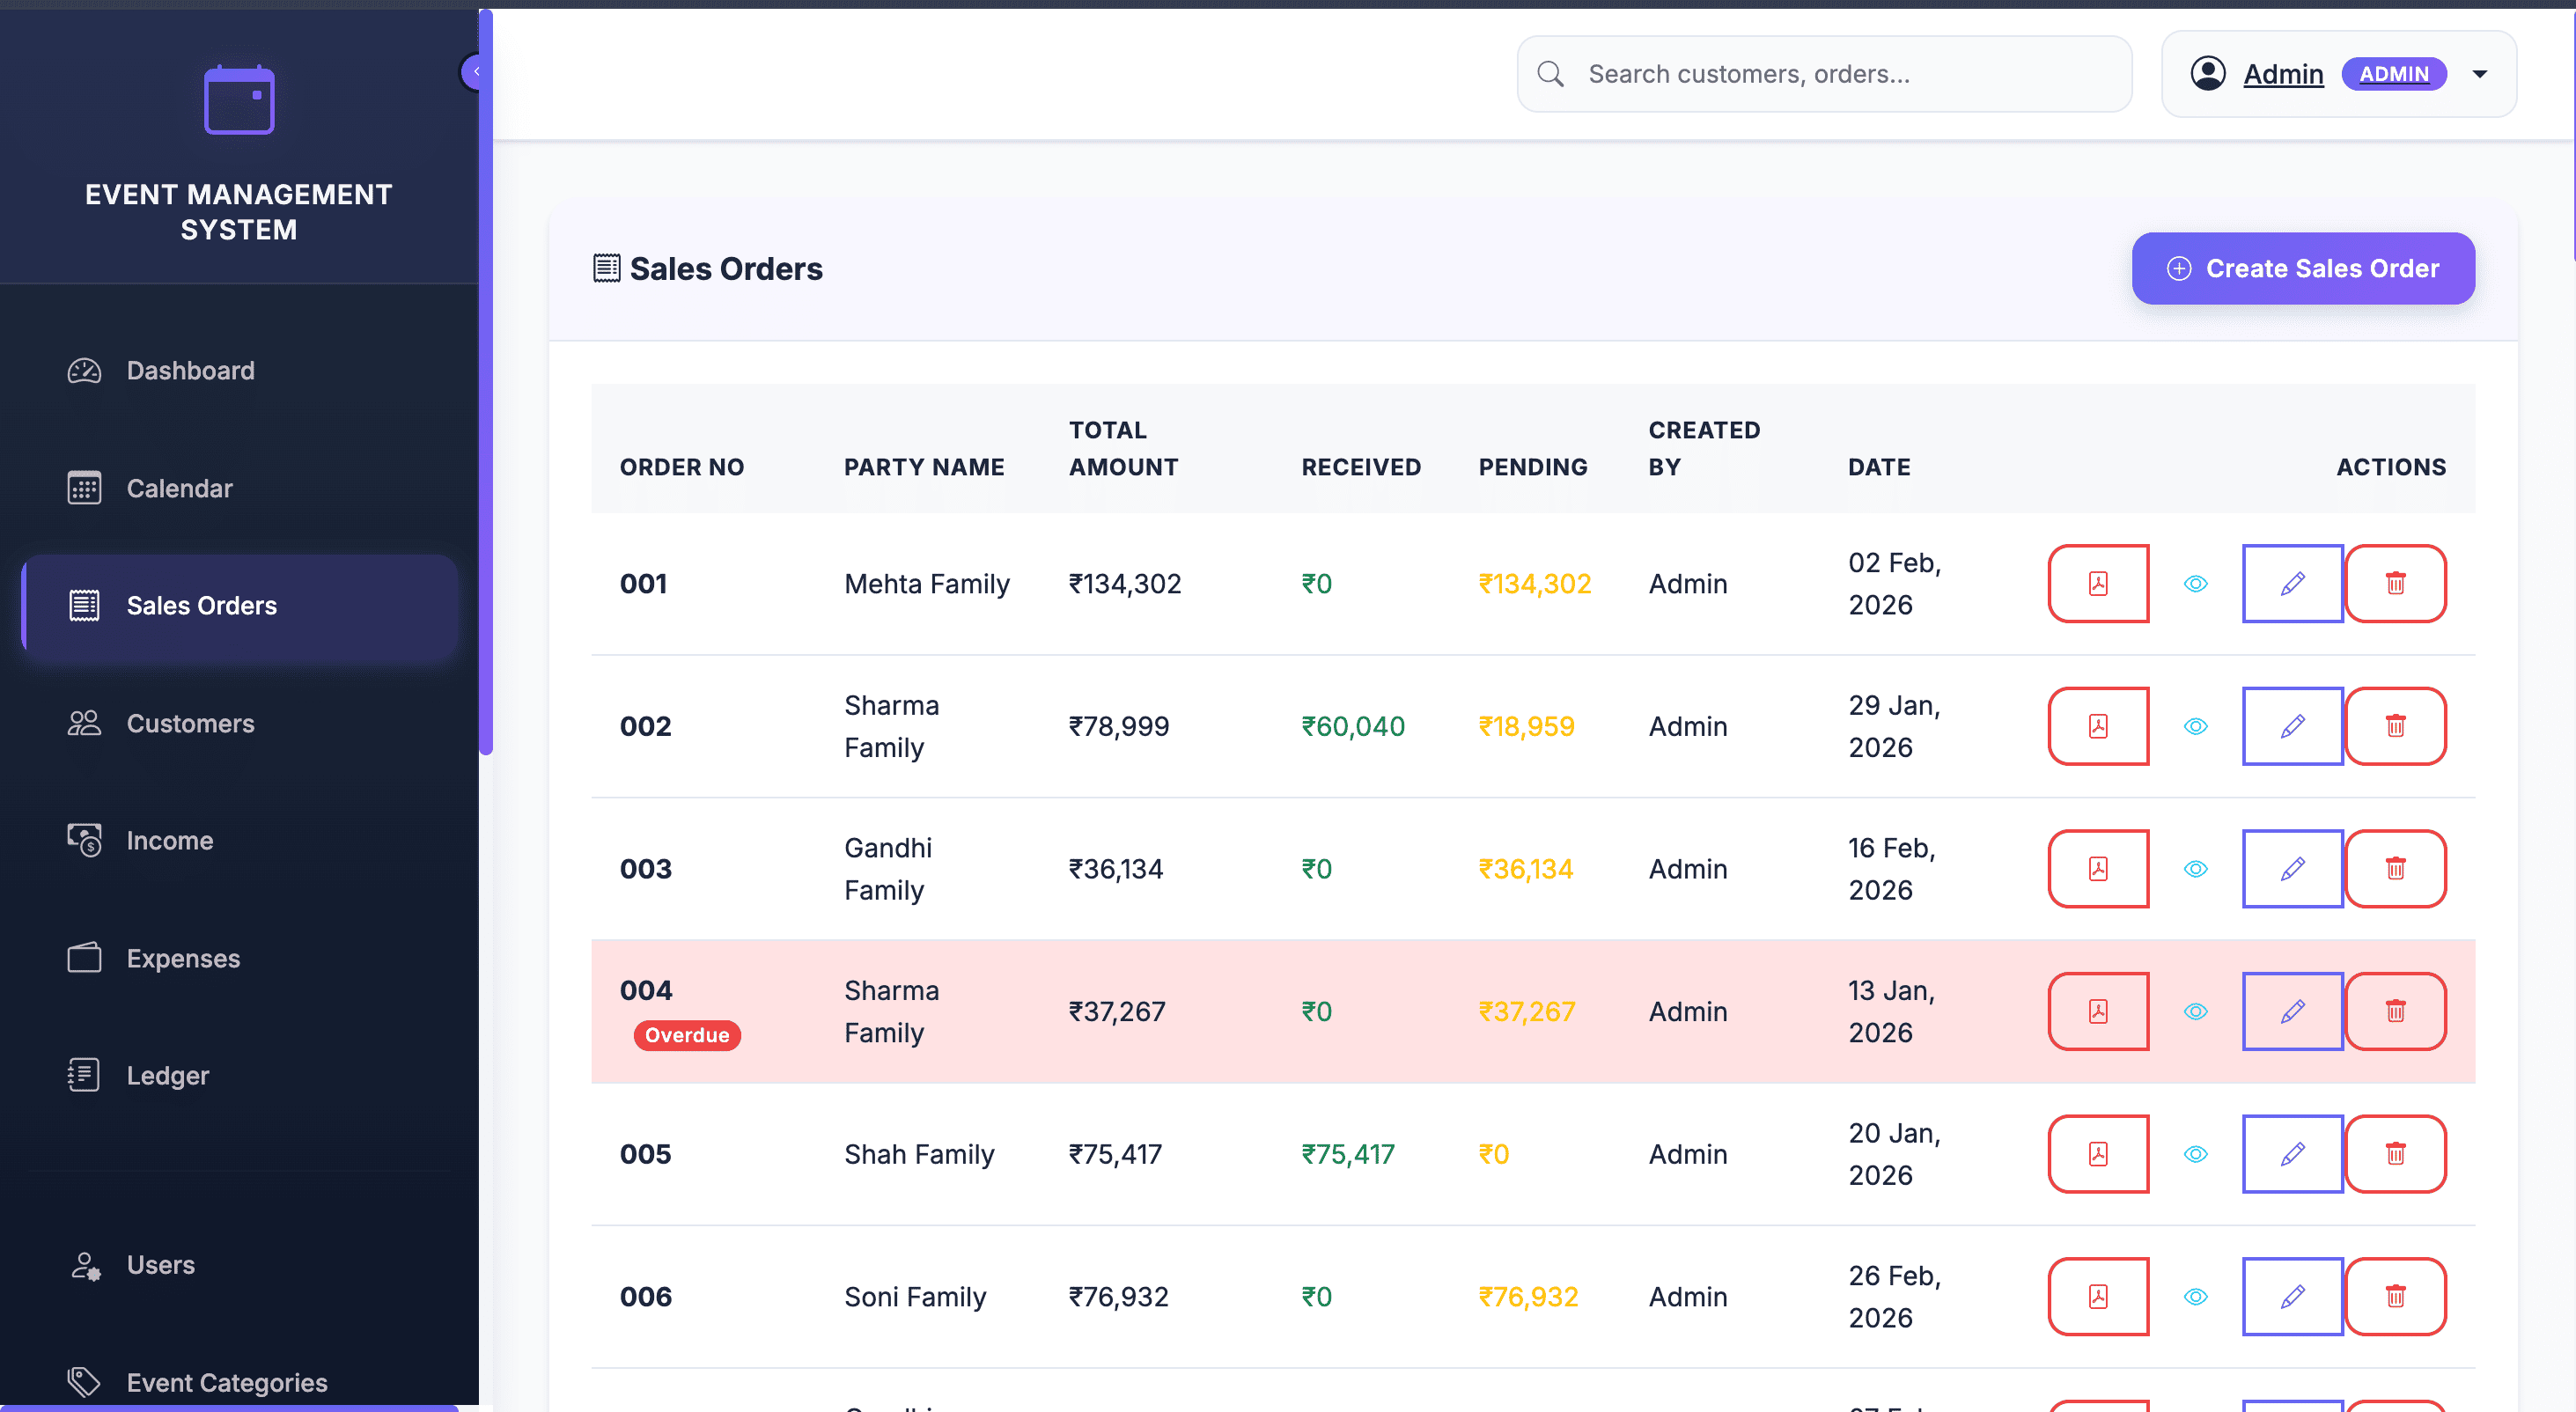Click the sidebar vertical scrollbar
Viewport: 2576px width, 1412px height.
[x=486, y=400]
